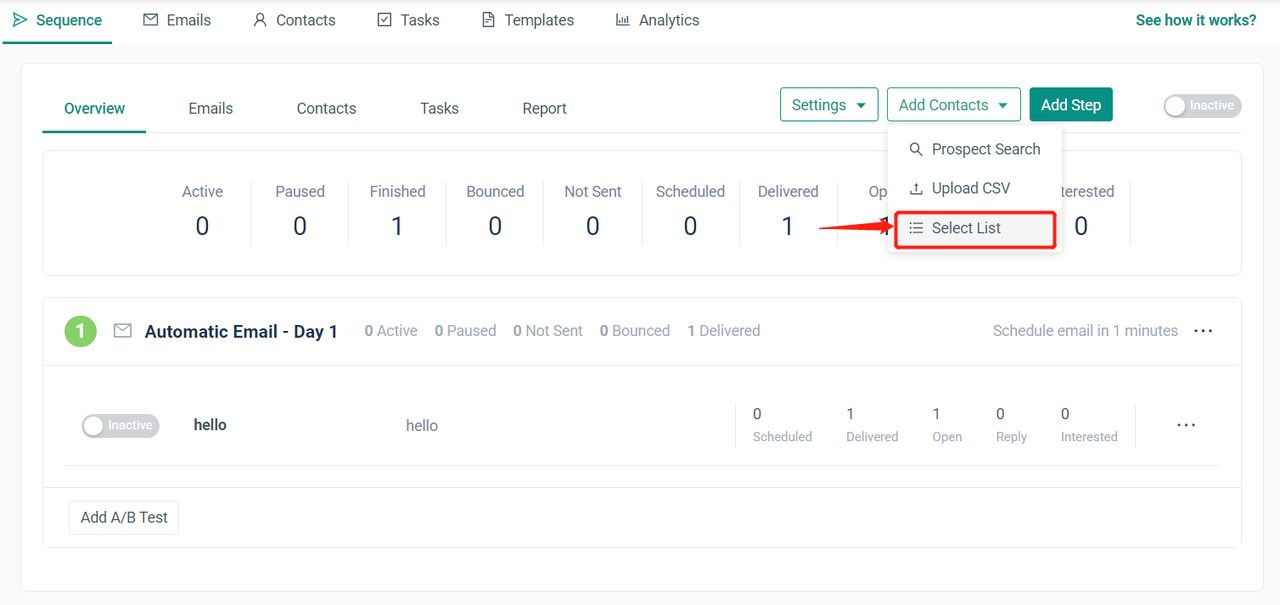Toggle the sequence Inactive switch at top right
The width and height of the screenshot is (1280, 605).
(1202, 106)
